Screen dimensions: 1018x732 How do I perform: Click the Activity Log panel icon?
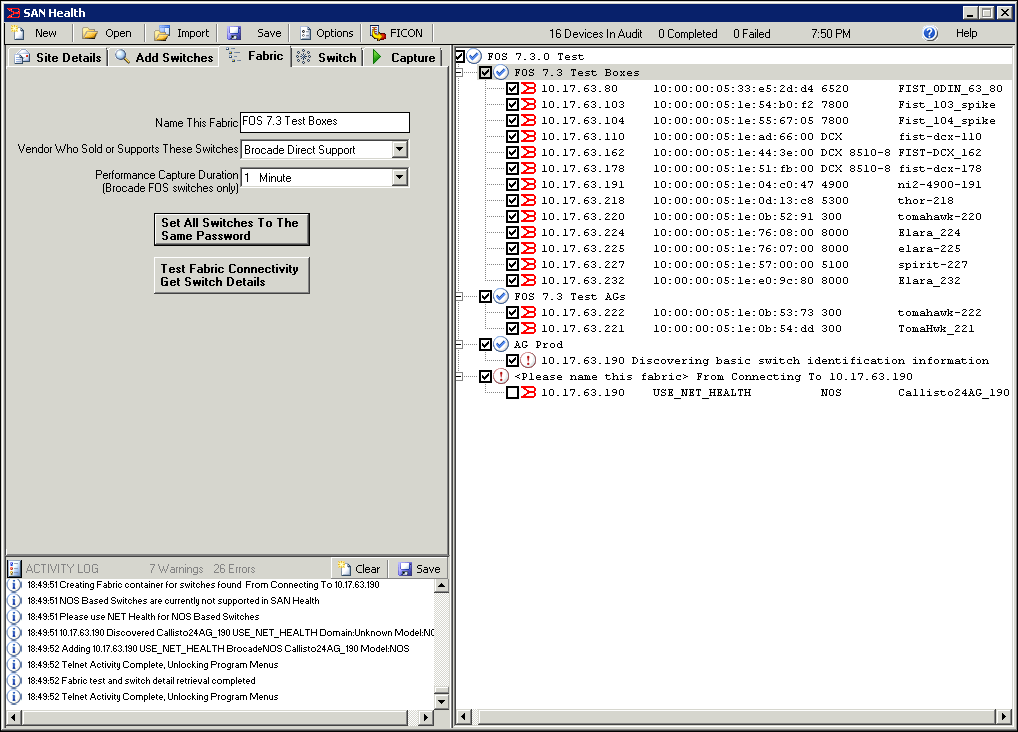tap(14, 569)
